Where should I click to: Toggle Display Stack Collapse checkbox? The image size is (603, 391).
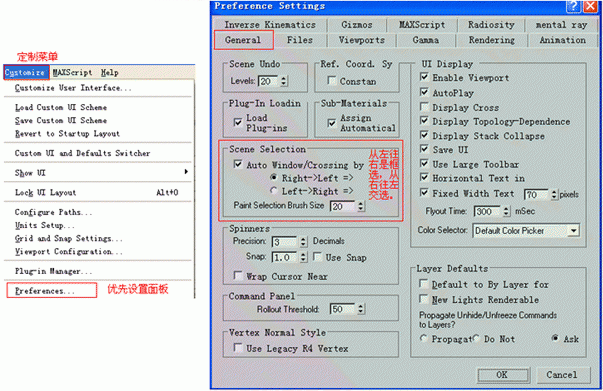point(424,135)
